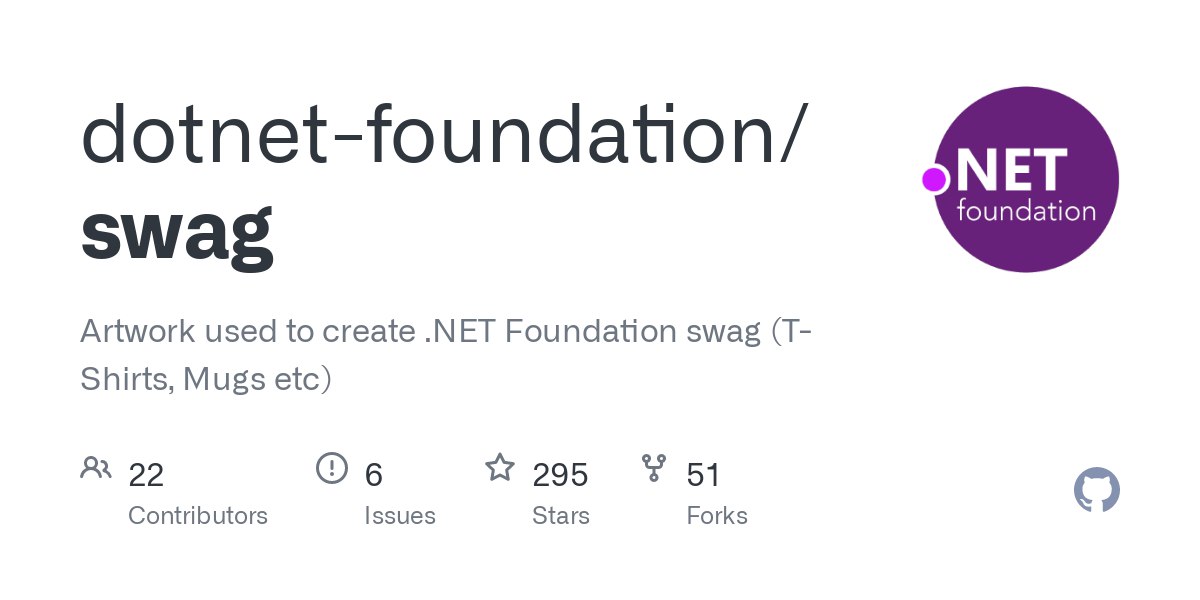The image size is (1200, 600).
Task: Open the Contributors label
Action: click(x=198, y=516)
